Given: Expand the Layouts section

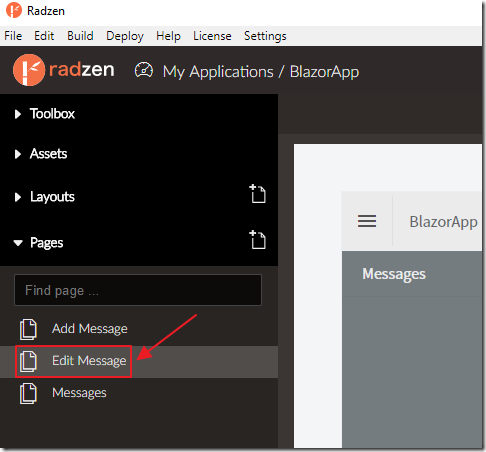Looking at the screenshot, I should coord(45,197).
